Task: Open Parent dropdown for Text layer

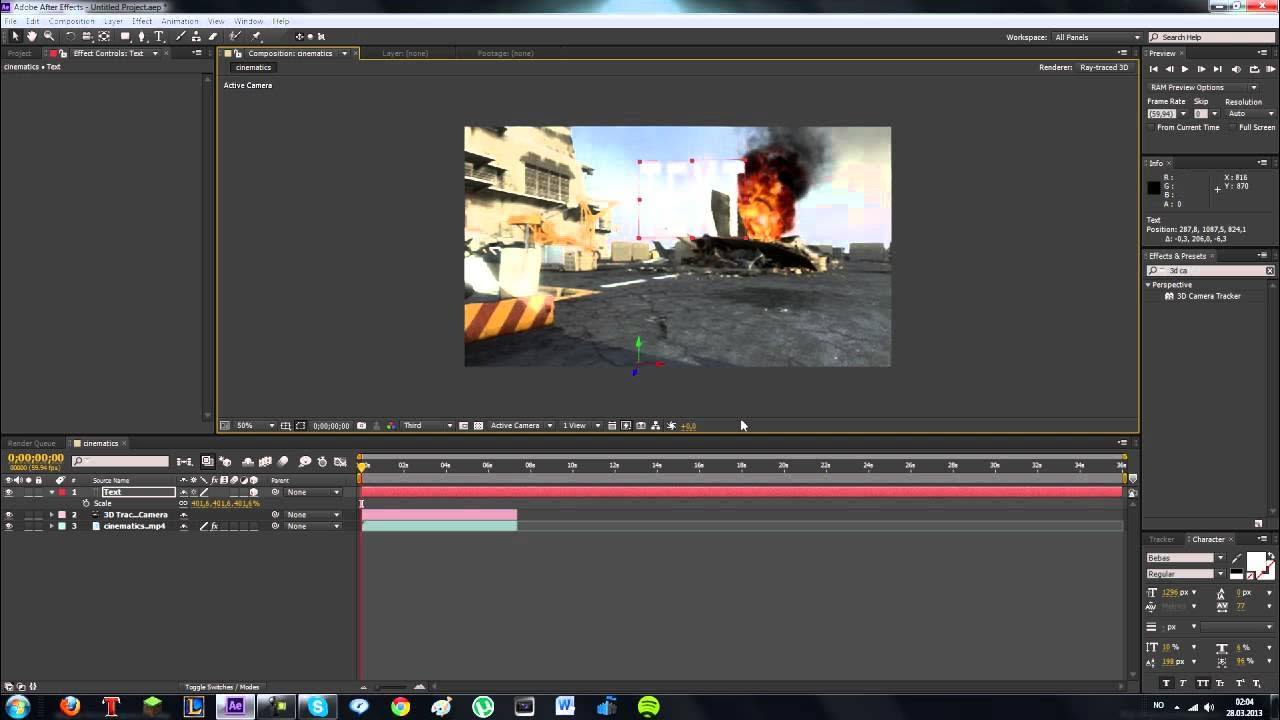Action: 313,492
